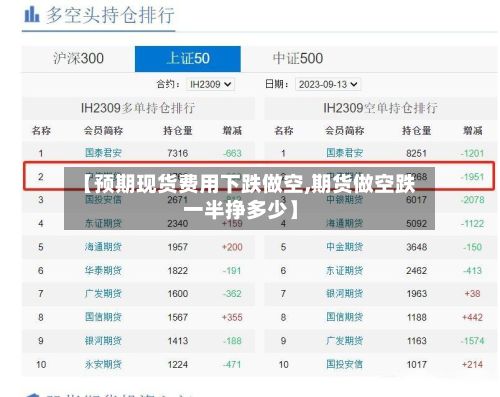This screenshot has width=500, height=397.
Task: Click the 持仓量 value 1600
Action: point(178,294)
